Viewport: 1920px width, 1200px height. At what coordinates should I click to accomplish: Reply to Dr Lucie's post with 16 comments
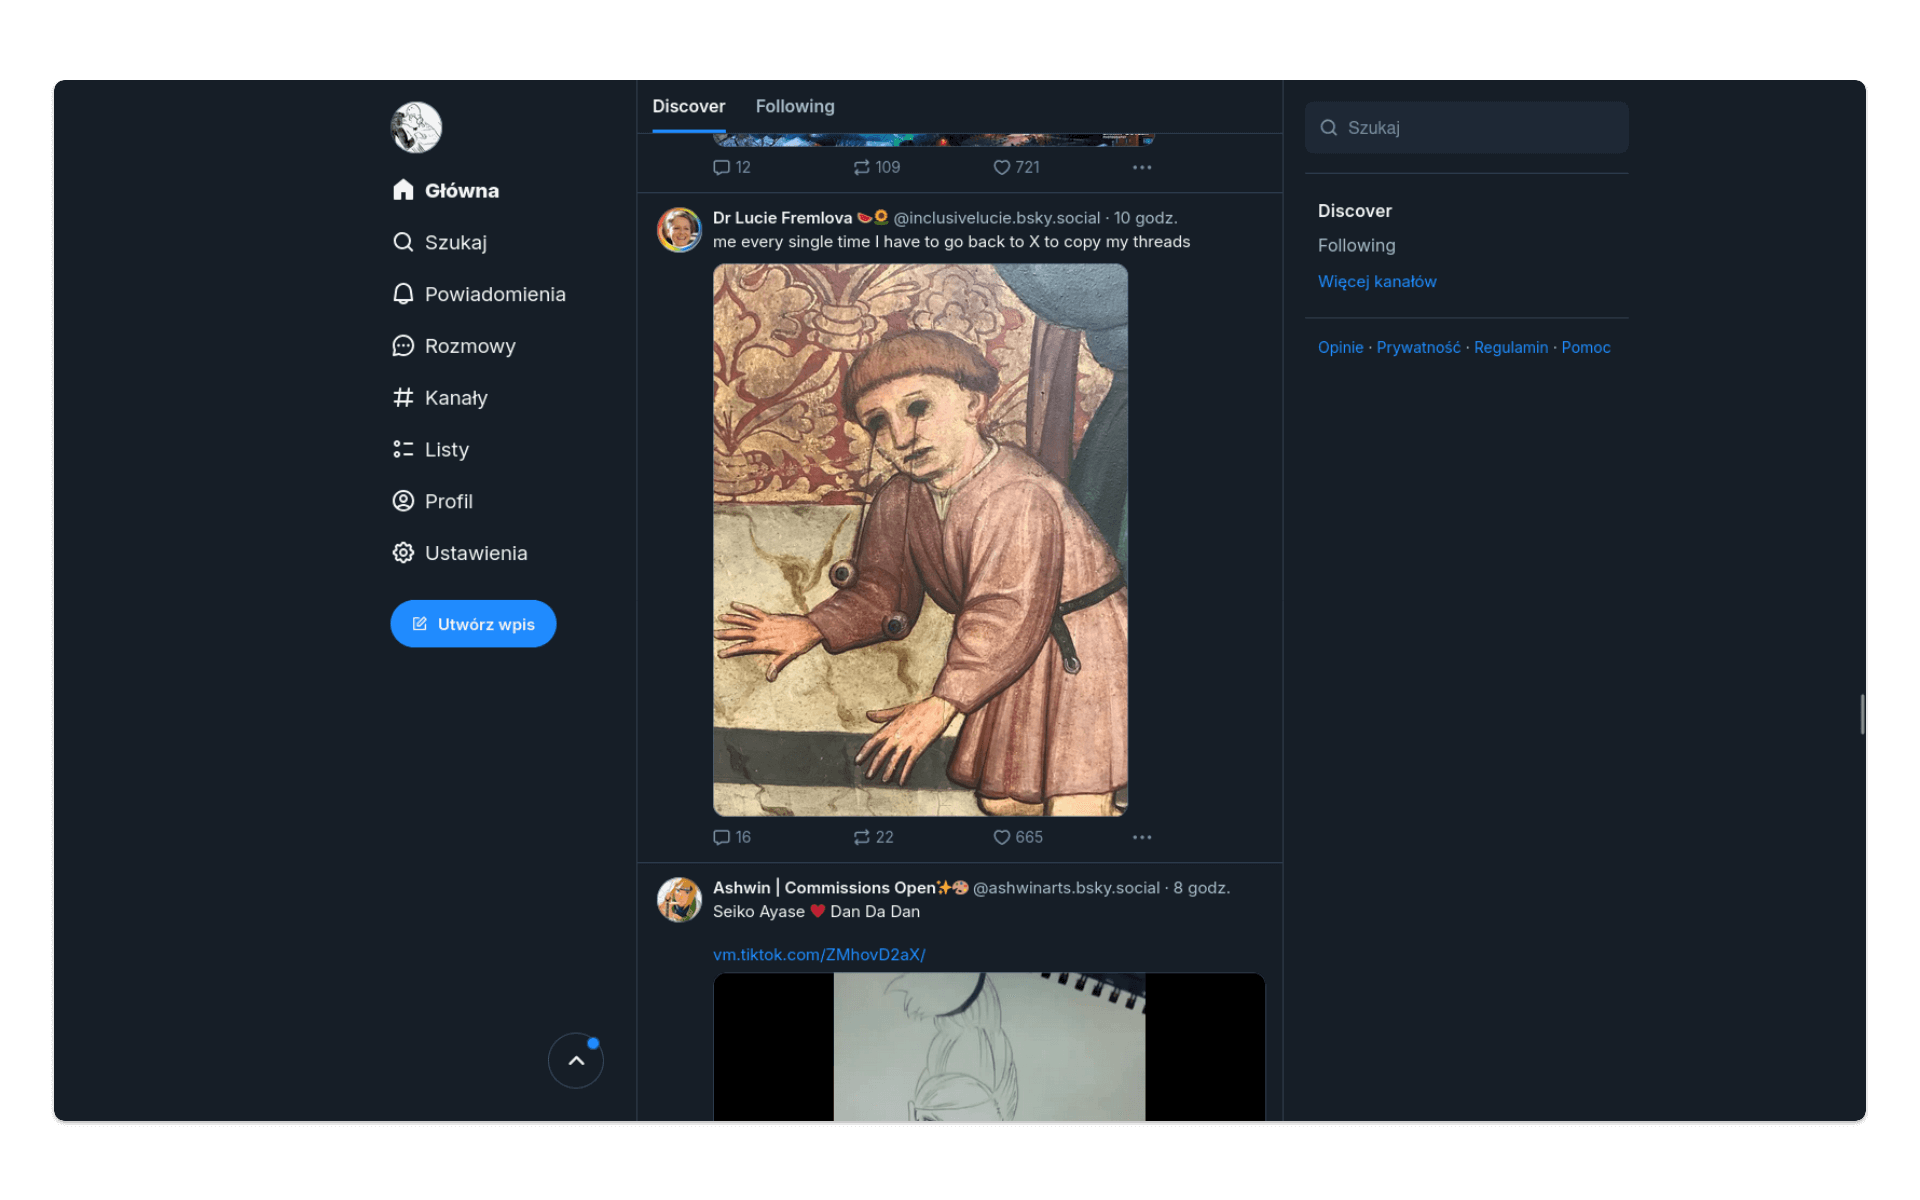pos(732,837)
